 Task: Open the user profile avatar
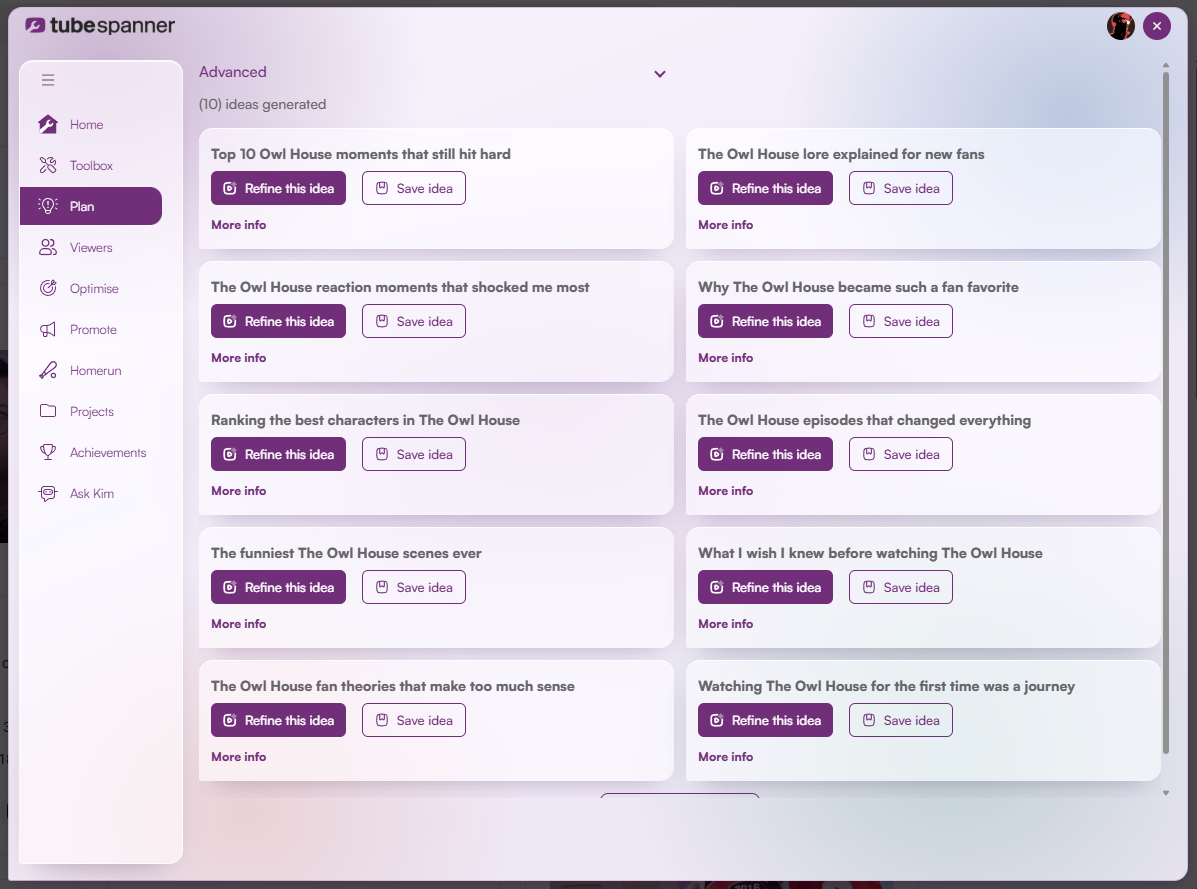[1121, 26]
